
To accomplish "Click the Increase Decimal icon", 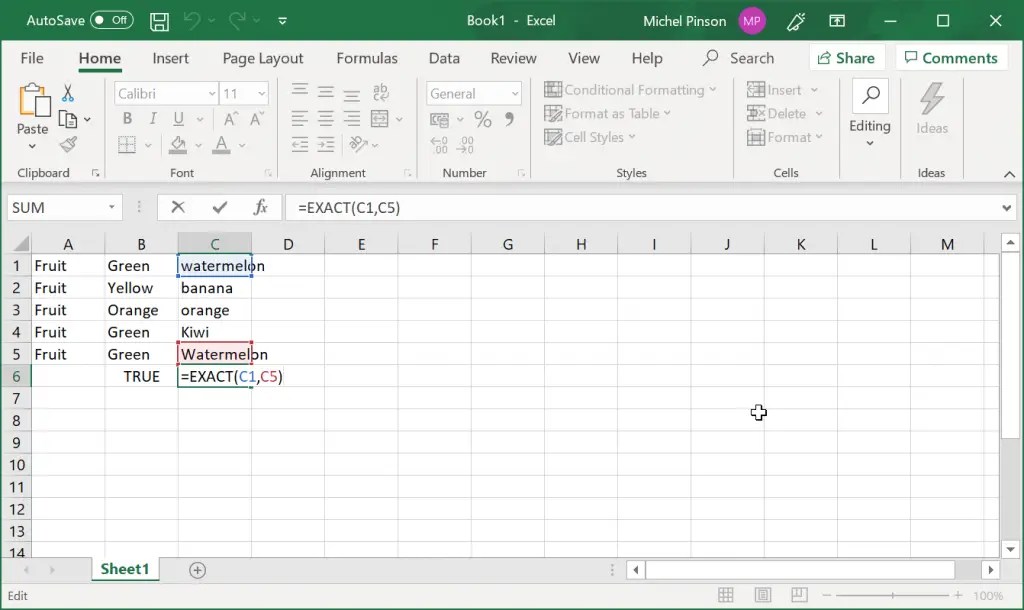I will tap(437, 144).
